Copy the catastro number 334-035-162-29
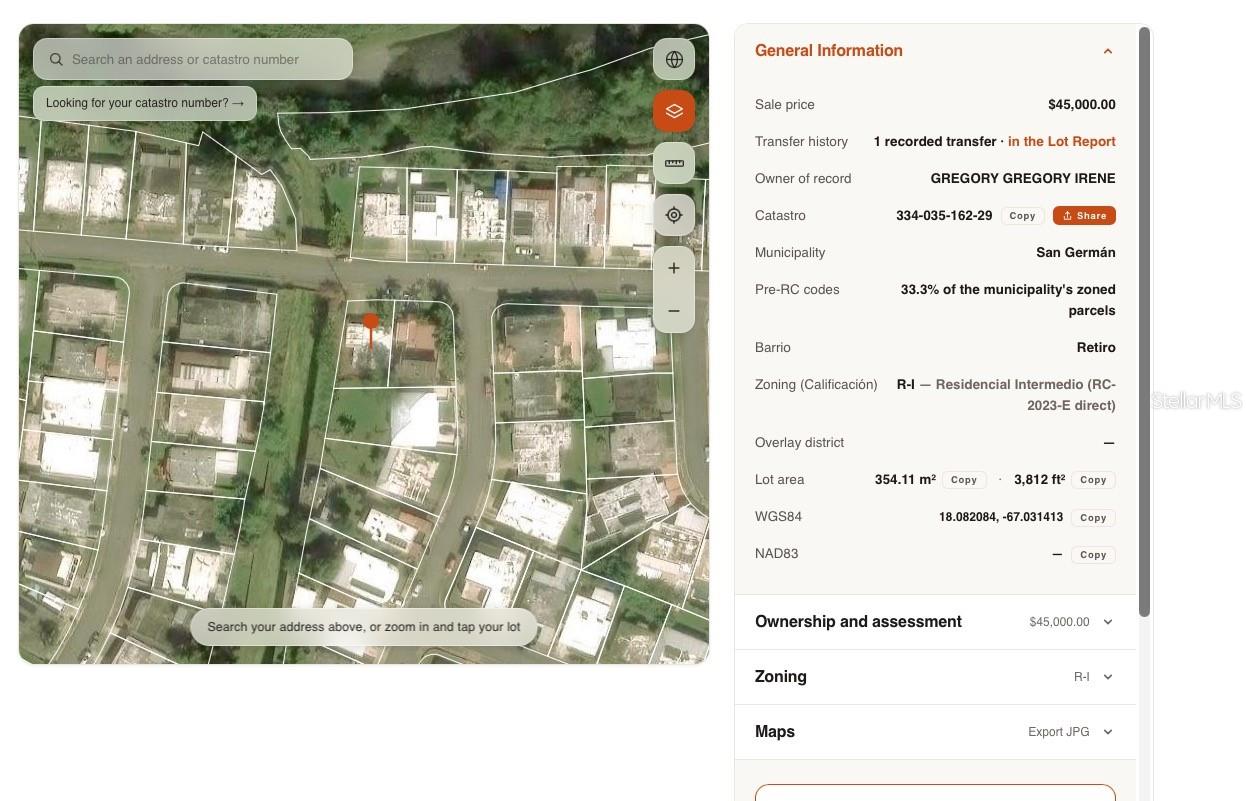 tap(1022, 216)
